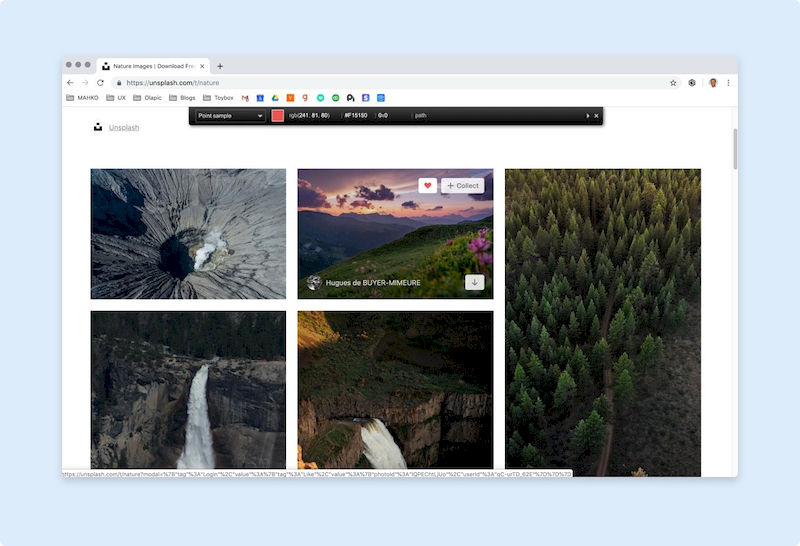Expand the Point sample dropdown
Image resolution: width=800 pixels, height=546 pixels.
point(230,116)
